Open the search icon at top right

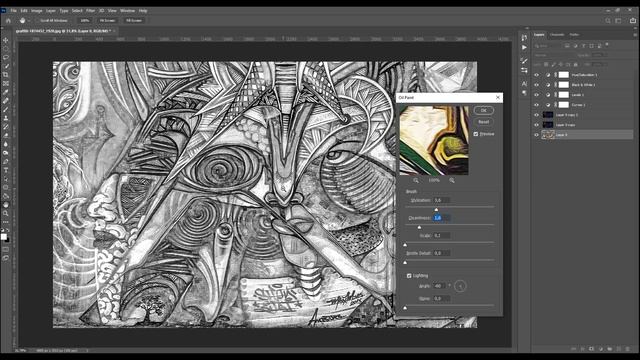coord(608,20)
